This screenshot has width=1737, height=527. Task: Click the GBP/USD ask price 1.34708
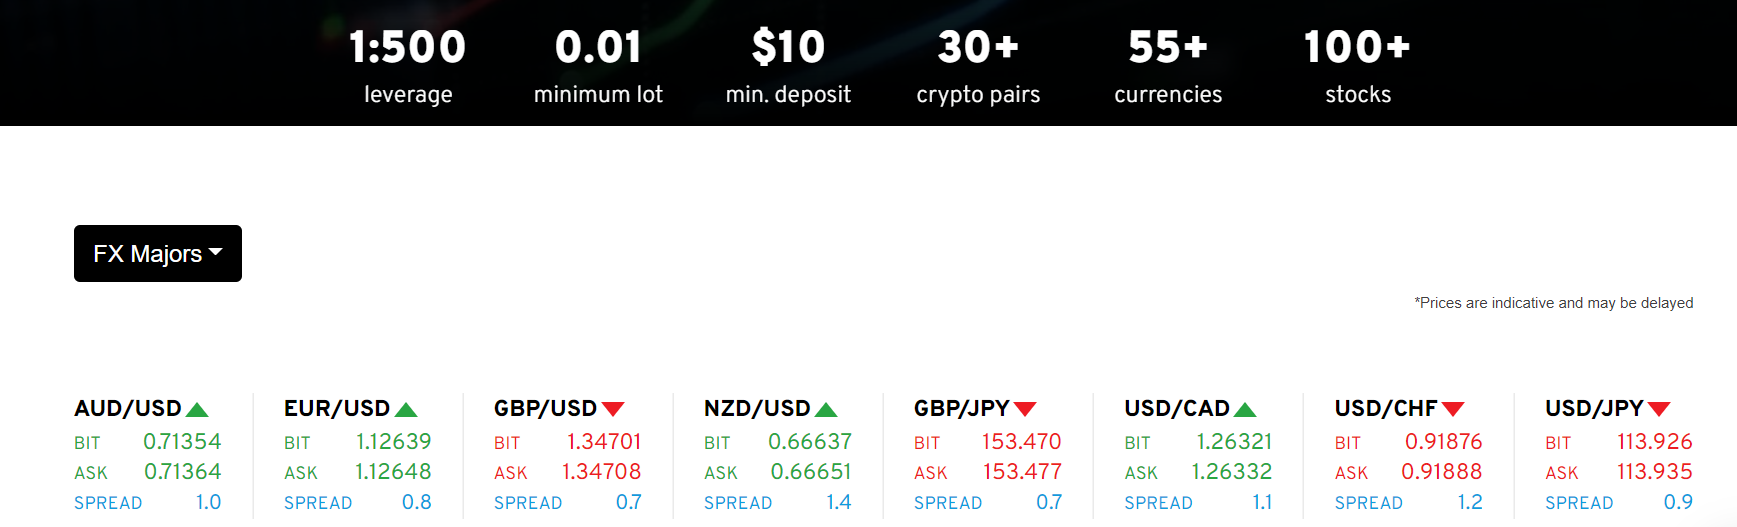[x=601, y=471]
